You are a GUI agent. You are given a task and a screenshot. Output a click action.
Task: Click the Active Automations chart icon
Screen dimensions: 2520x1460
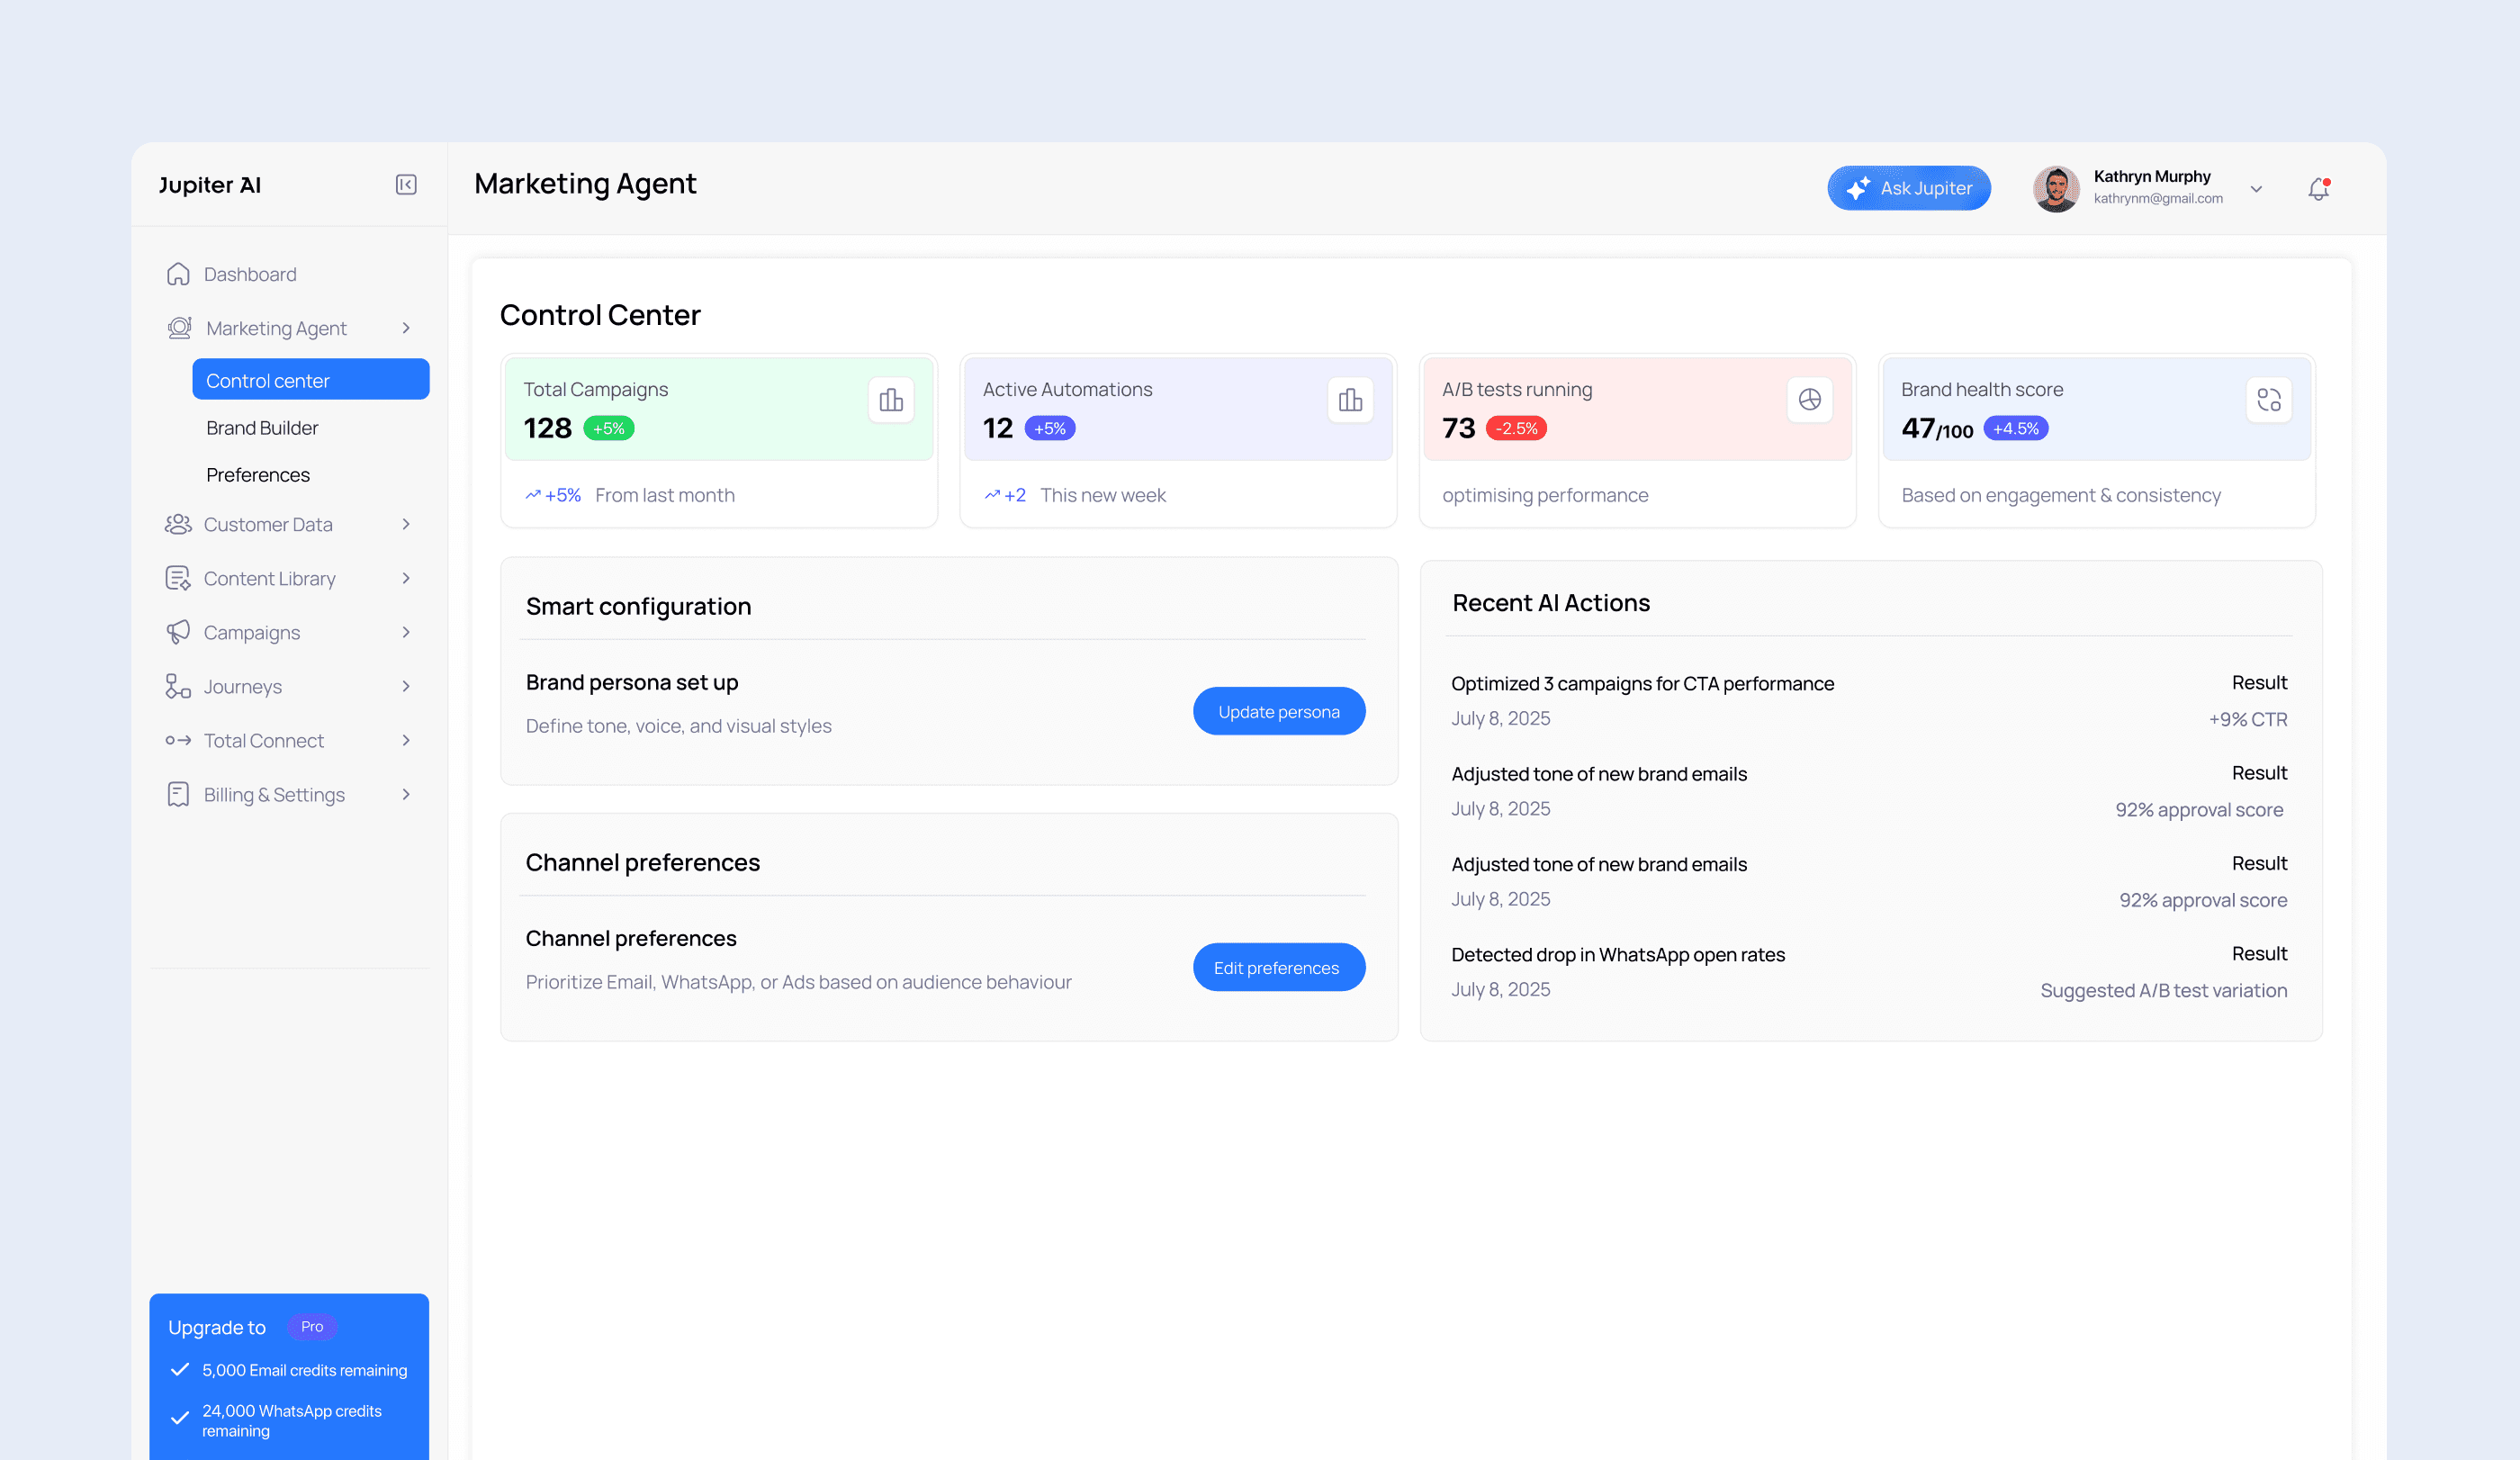1350,401
